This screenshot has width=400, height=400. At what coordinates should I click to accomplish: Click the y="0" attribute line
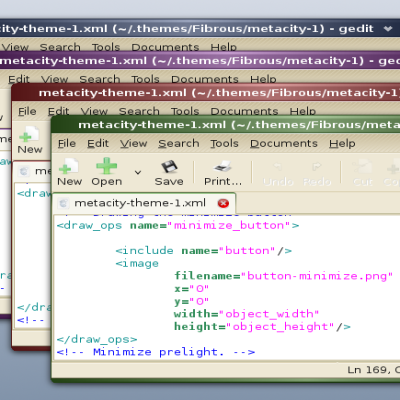tap(191, 301)
